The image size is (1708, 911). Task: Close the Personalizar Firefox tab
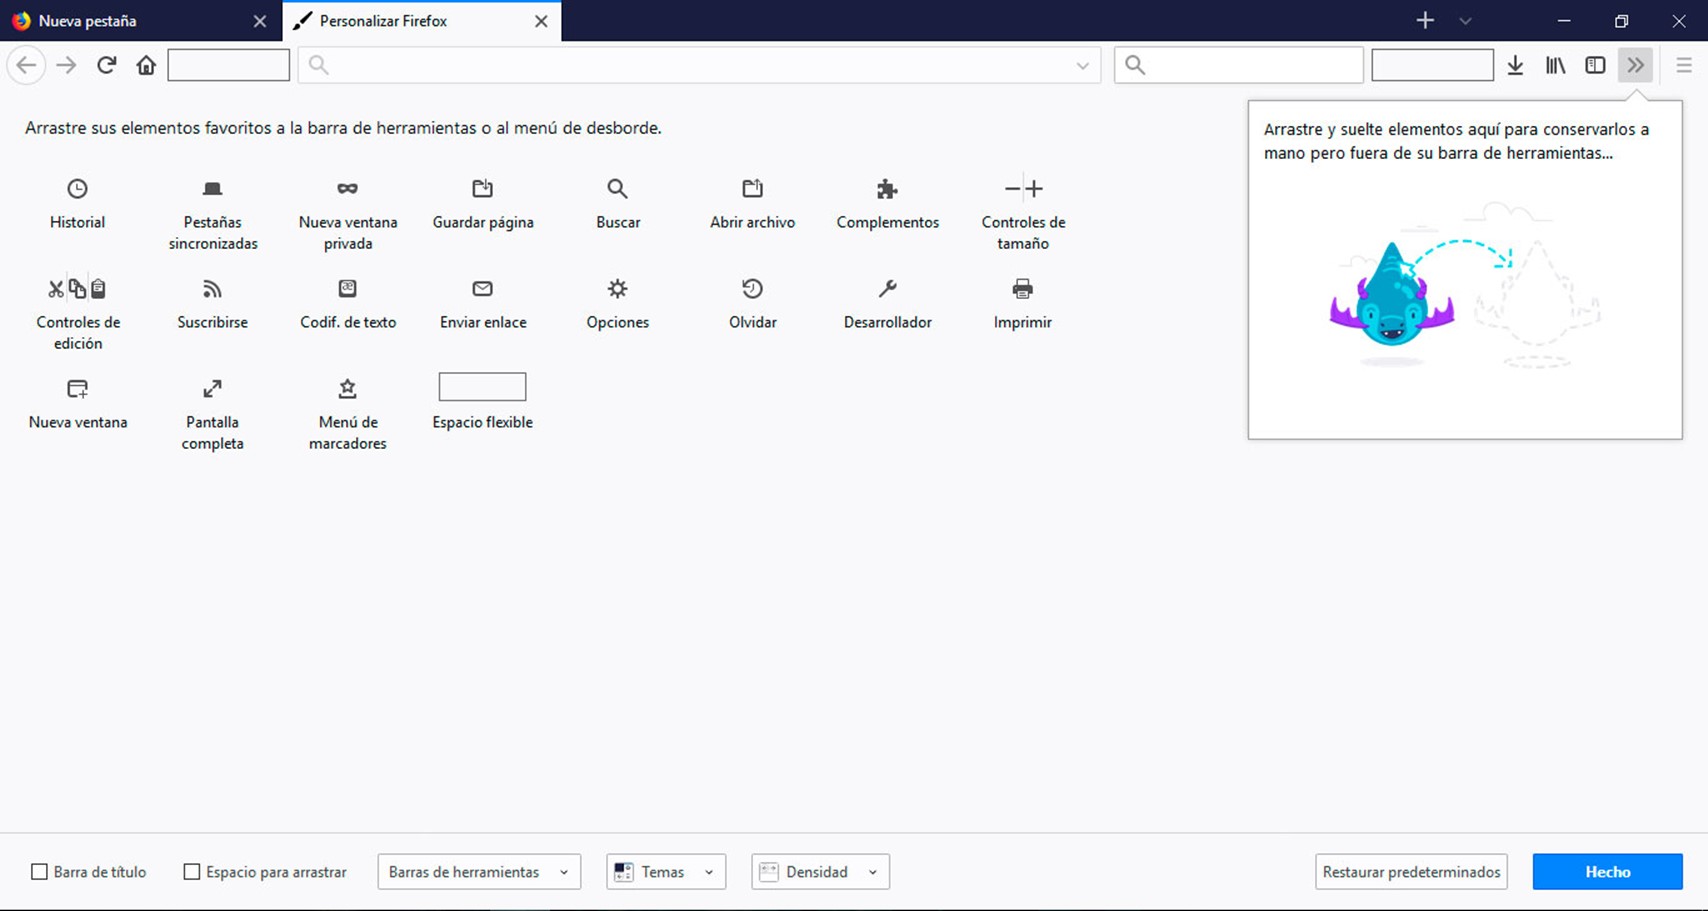tap(541, 21)
